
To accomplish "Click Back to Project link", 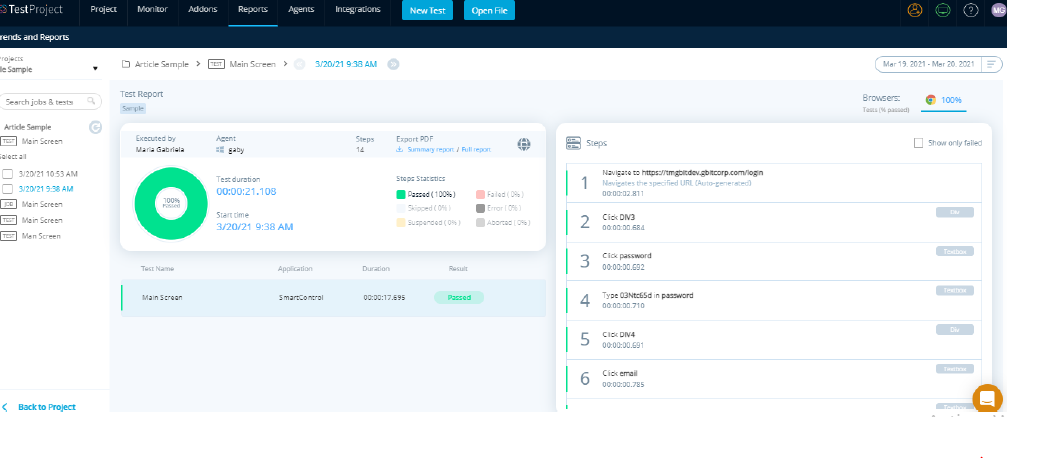I will coord(47,407).
